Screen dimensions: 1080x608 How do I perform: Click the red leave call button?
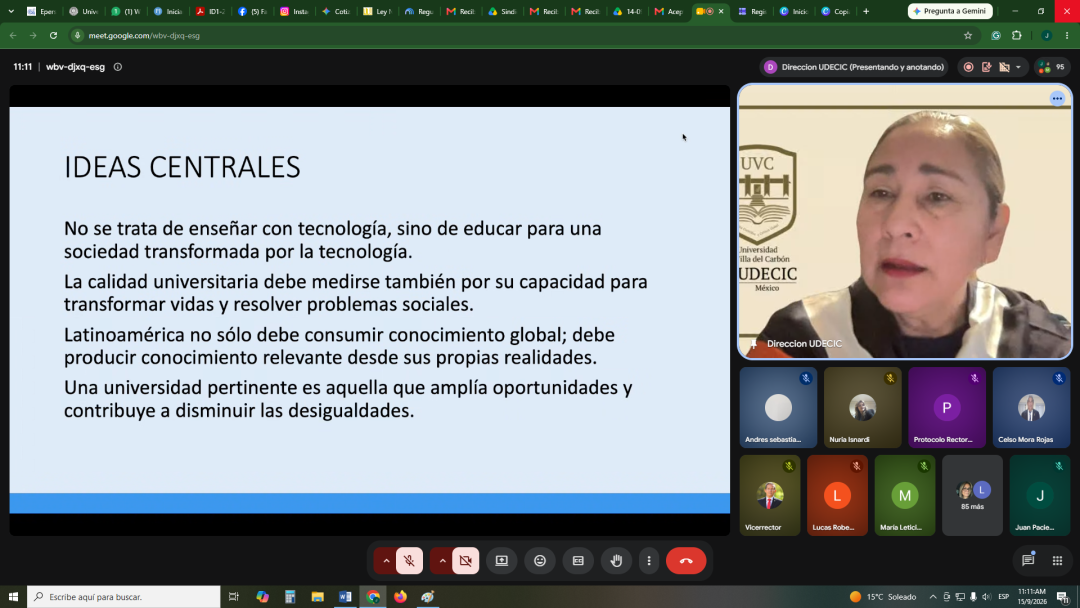coord(686,560)
